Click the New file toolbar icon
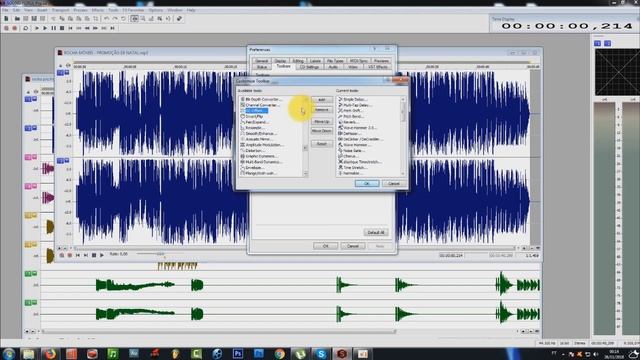The height and width of the screenshot is (360, 640). coord(6,19)
